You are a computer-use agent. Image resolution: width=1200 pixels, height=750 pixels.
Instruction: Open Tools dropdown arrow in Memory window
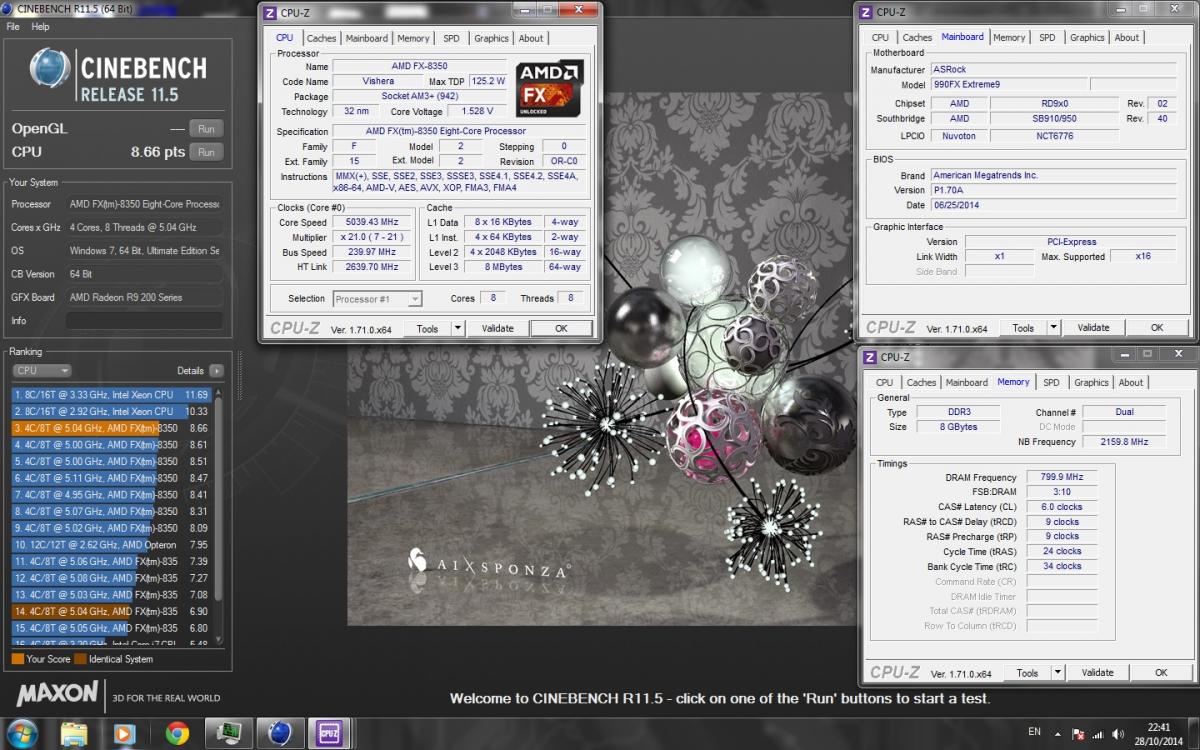(x=1057, y=673)
